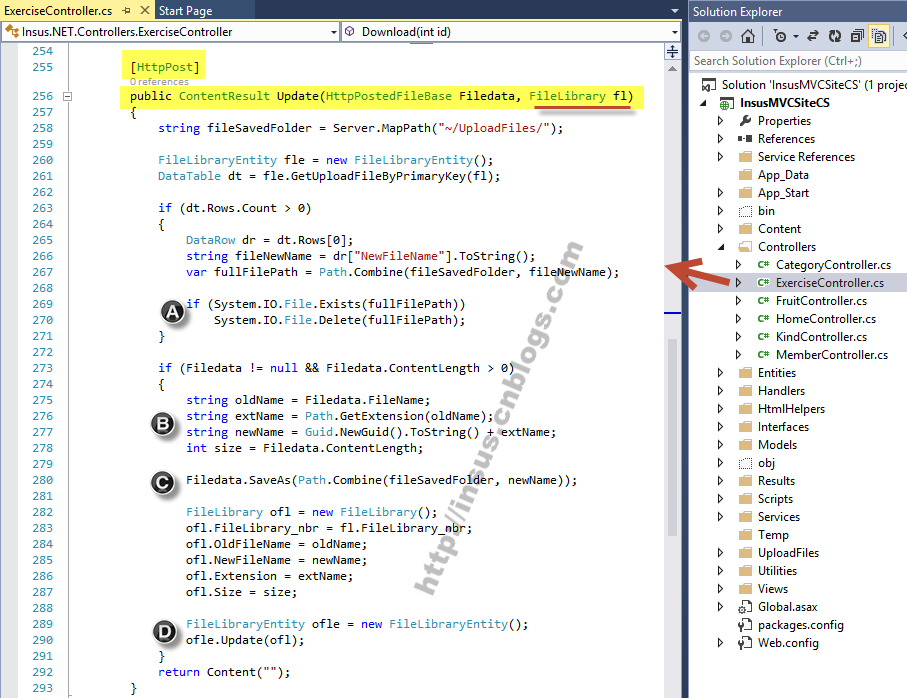Select the Scripts folder
The width and height of the screenshot is (907, 698).
pyautogui.click(x=775, y=499)
